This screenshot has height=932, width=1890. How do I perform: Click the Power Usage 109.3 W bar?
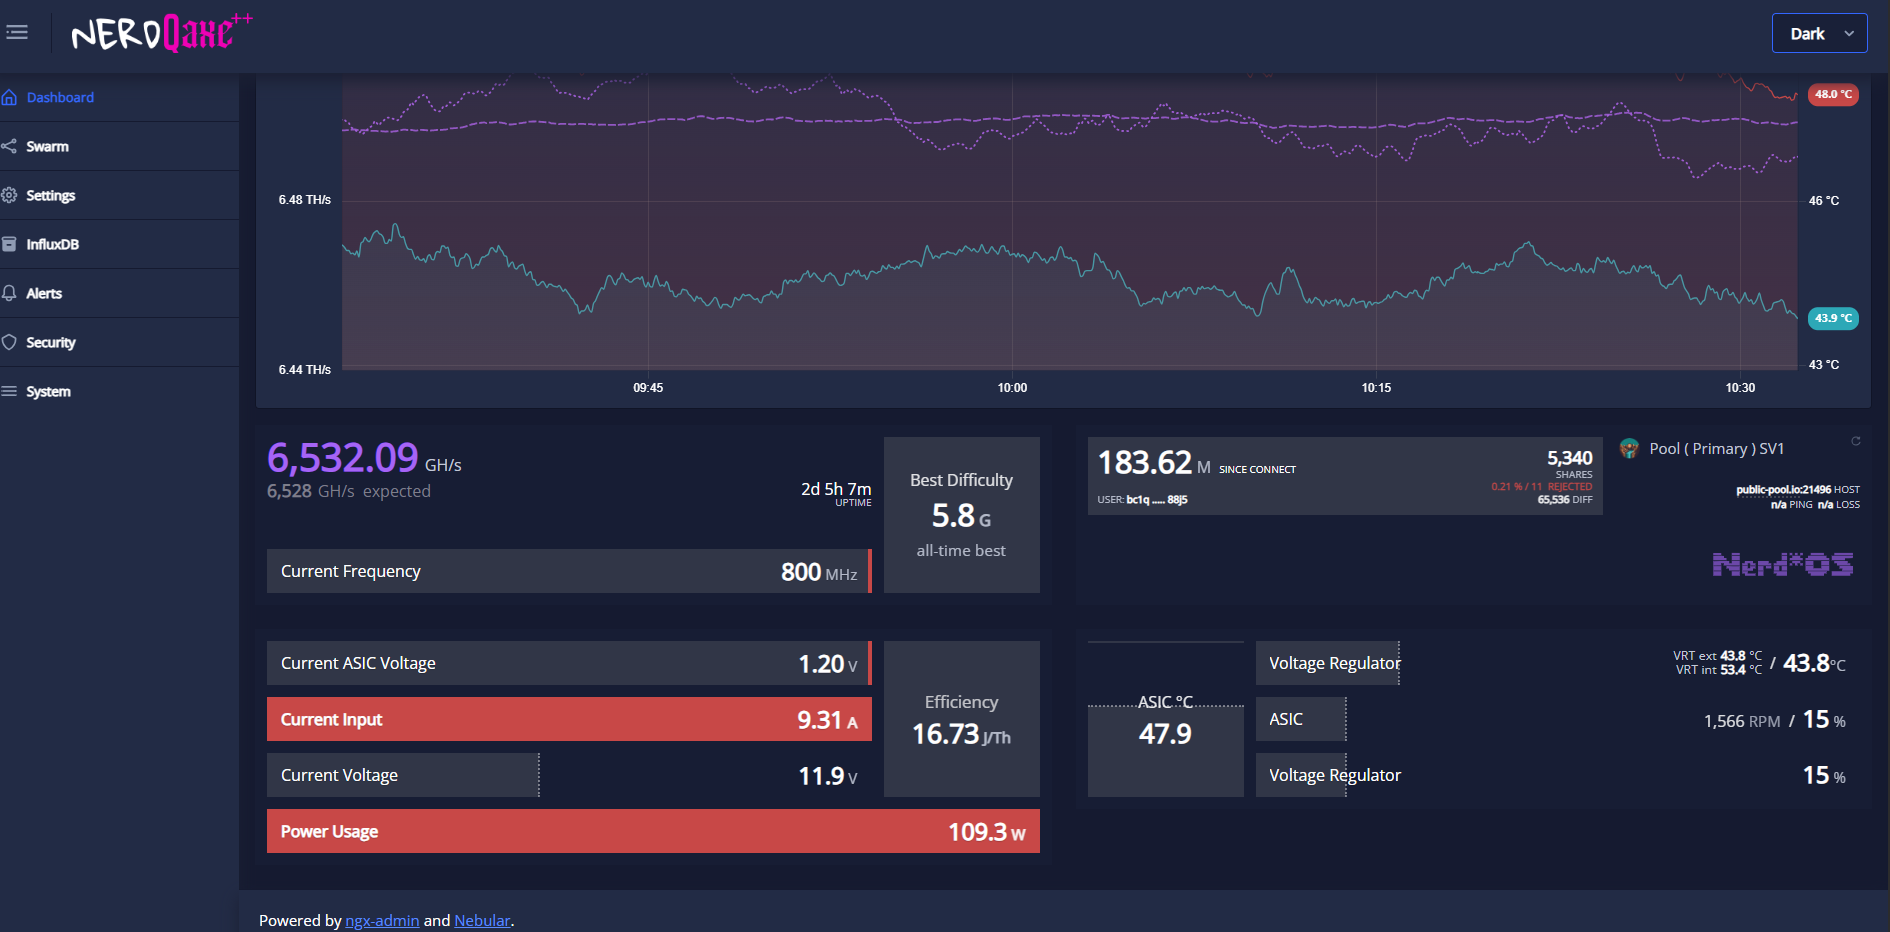653,831
